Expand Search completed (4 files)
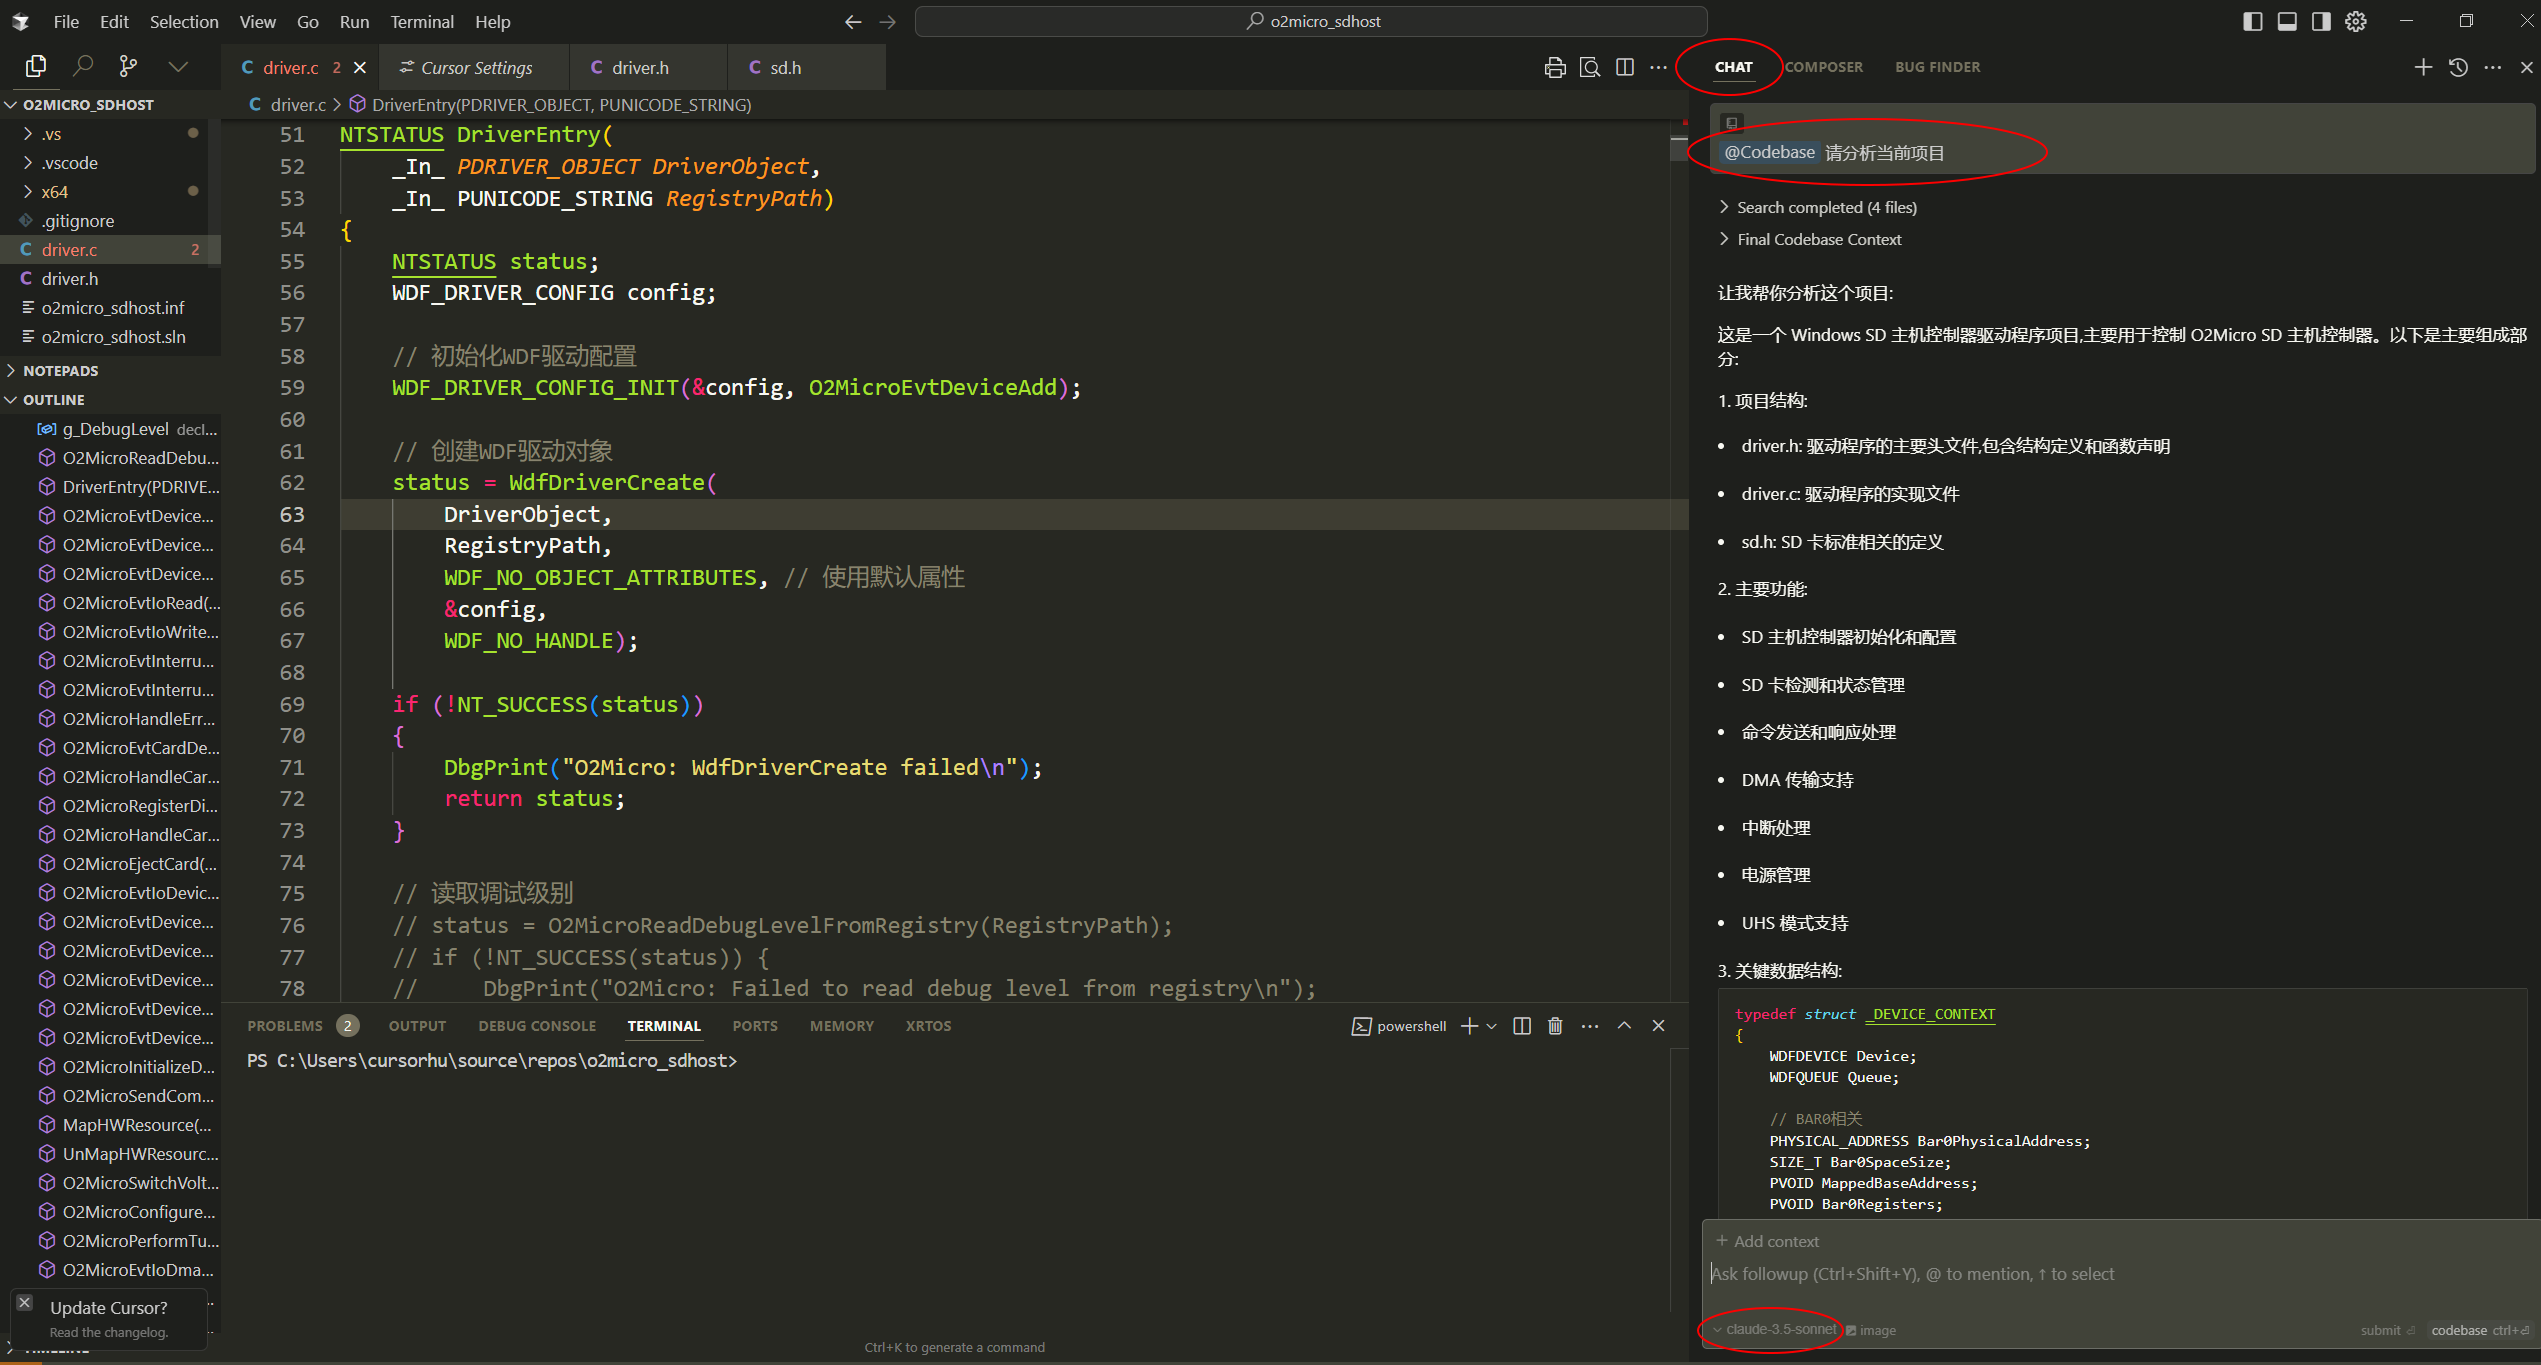This screenshot has width=2541, height=1365. point(1826,207)
